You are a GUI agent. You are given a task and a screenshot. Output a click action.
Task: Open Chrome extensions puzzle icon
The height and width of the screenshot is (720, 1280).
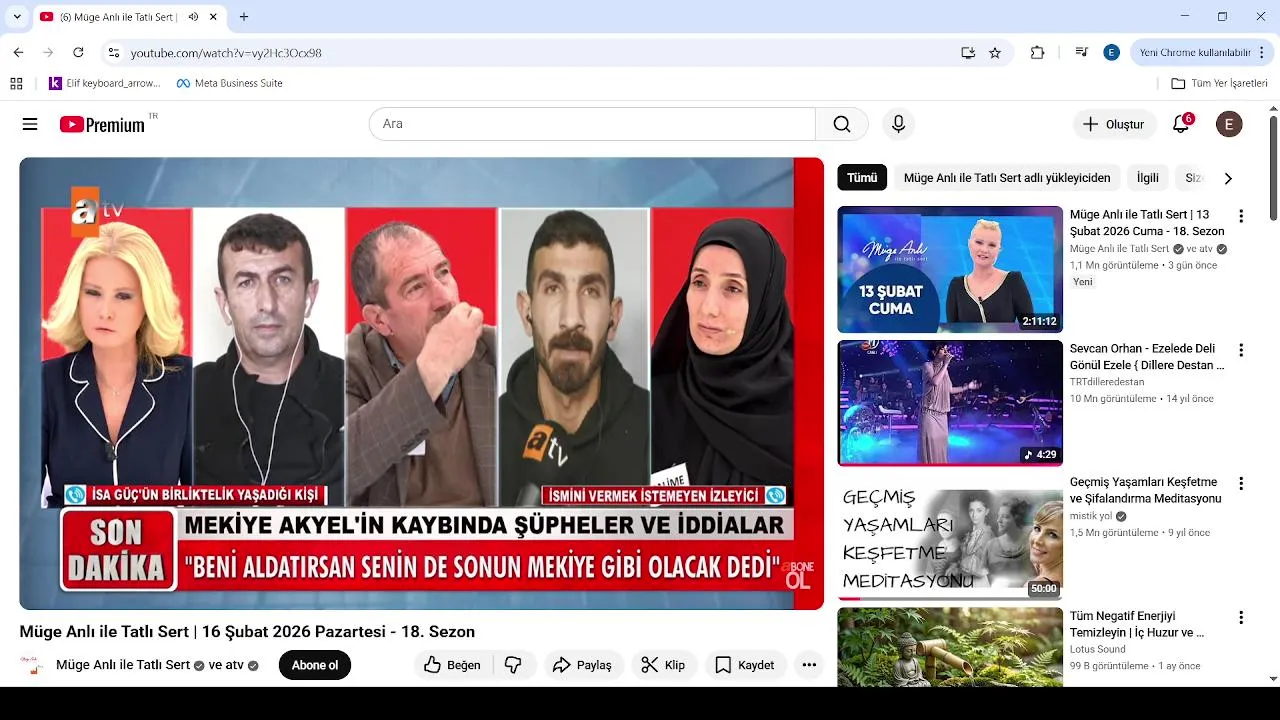(1037, 53)
